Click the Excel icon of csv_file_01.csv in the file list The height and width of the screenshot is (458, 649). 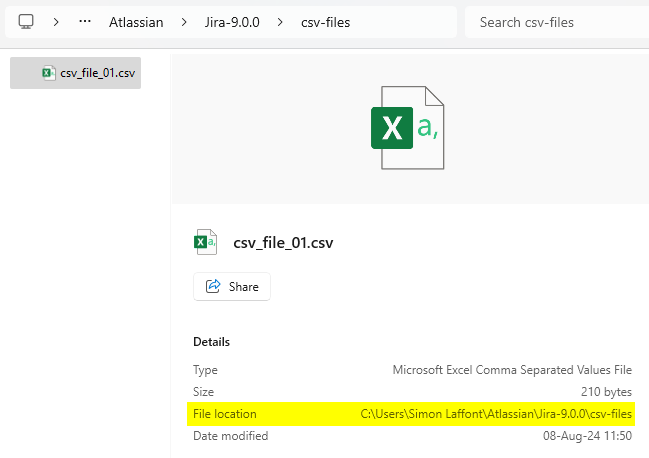click(49, 73)
